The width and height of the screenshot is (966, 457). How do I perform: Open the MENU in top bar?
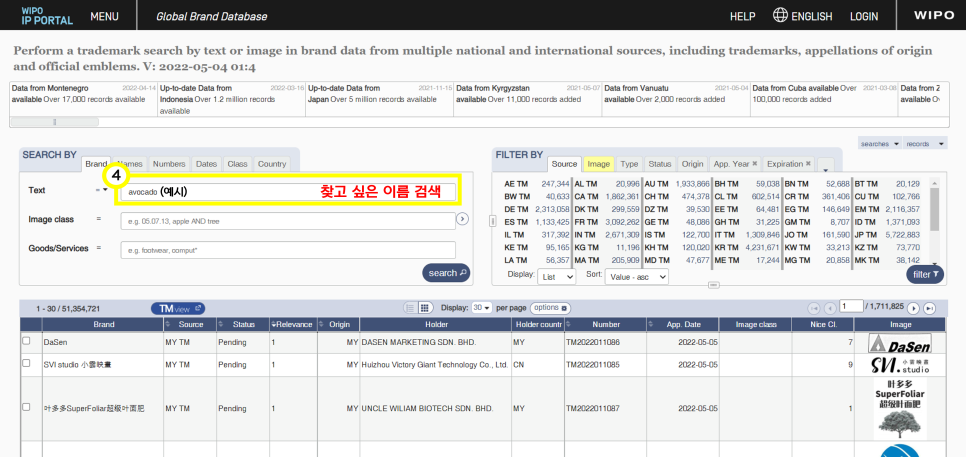tap(105, 16)
